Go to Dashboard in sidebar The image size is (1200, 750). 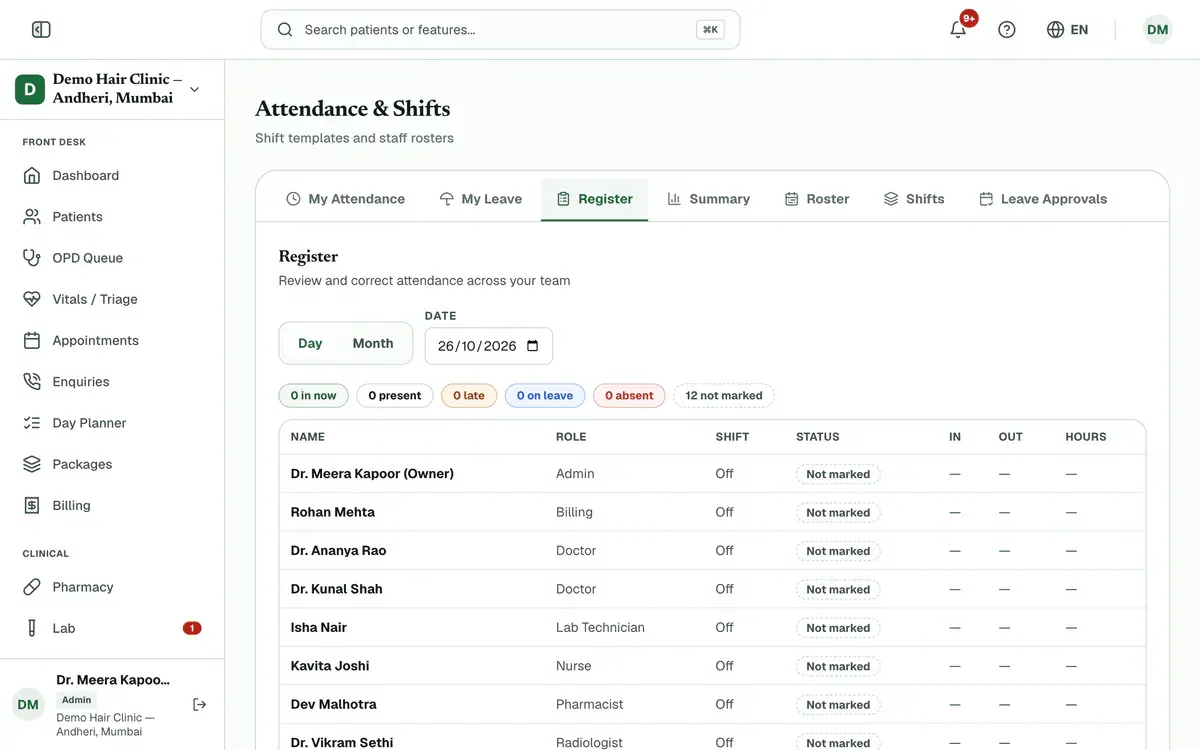pos(112,176)
